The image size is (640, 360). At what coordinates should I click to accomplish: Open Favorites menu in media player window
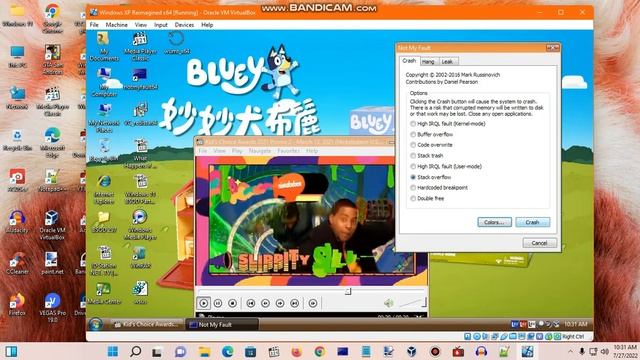tap(288, 151)
